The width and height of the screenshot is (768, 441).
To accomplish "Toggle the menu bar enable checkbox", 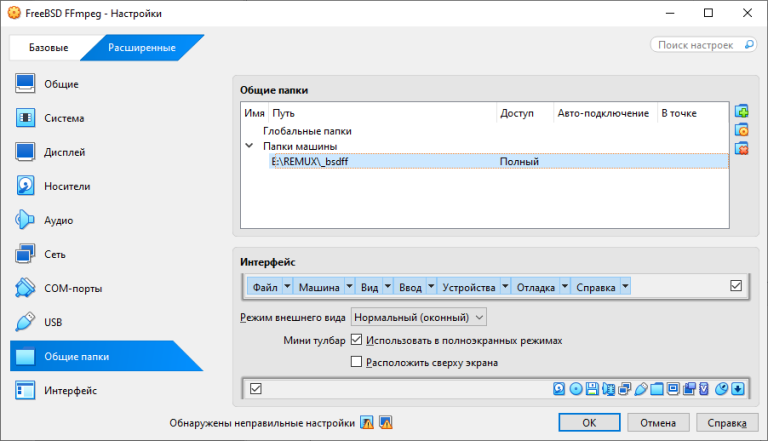I will click(x=736, y=286).
